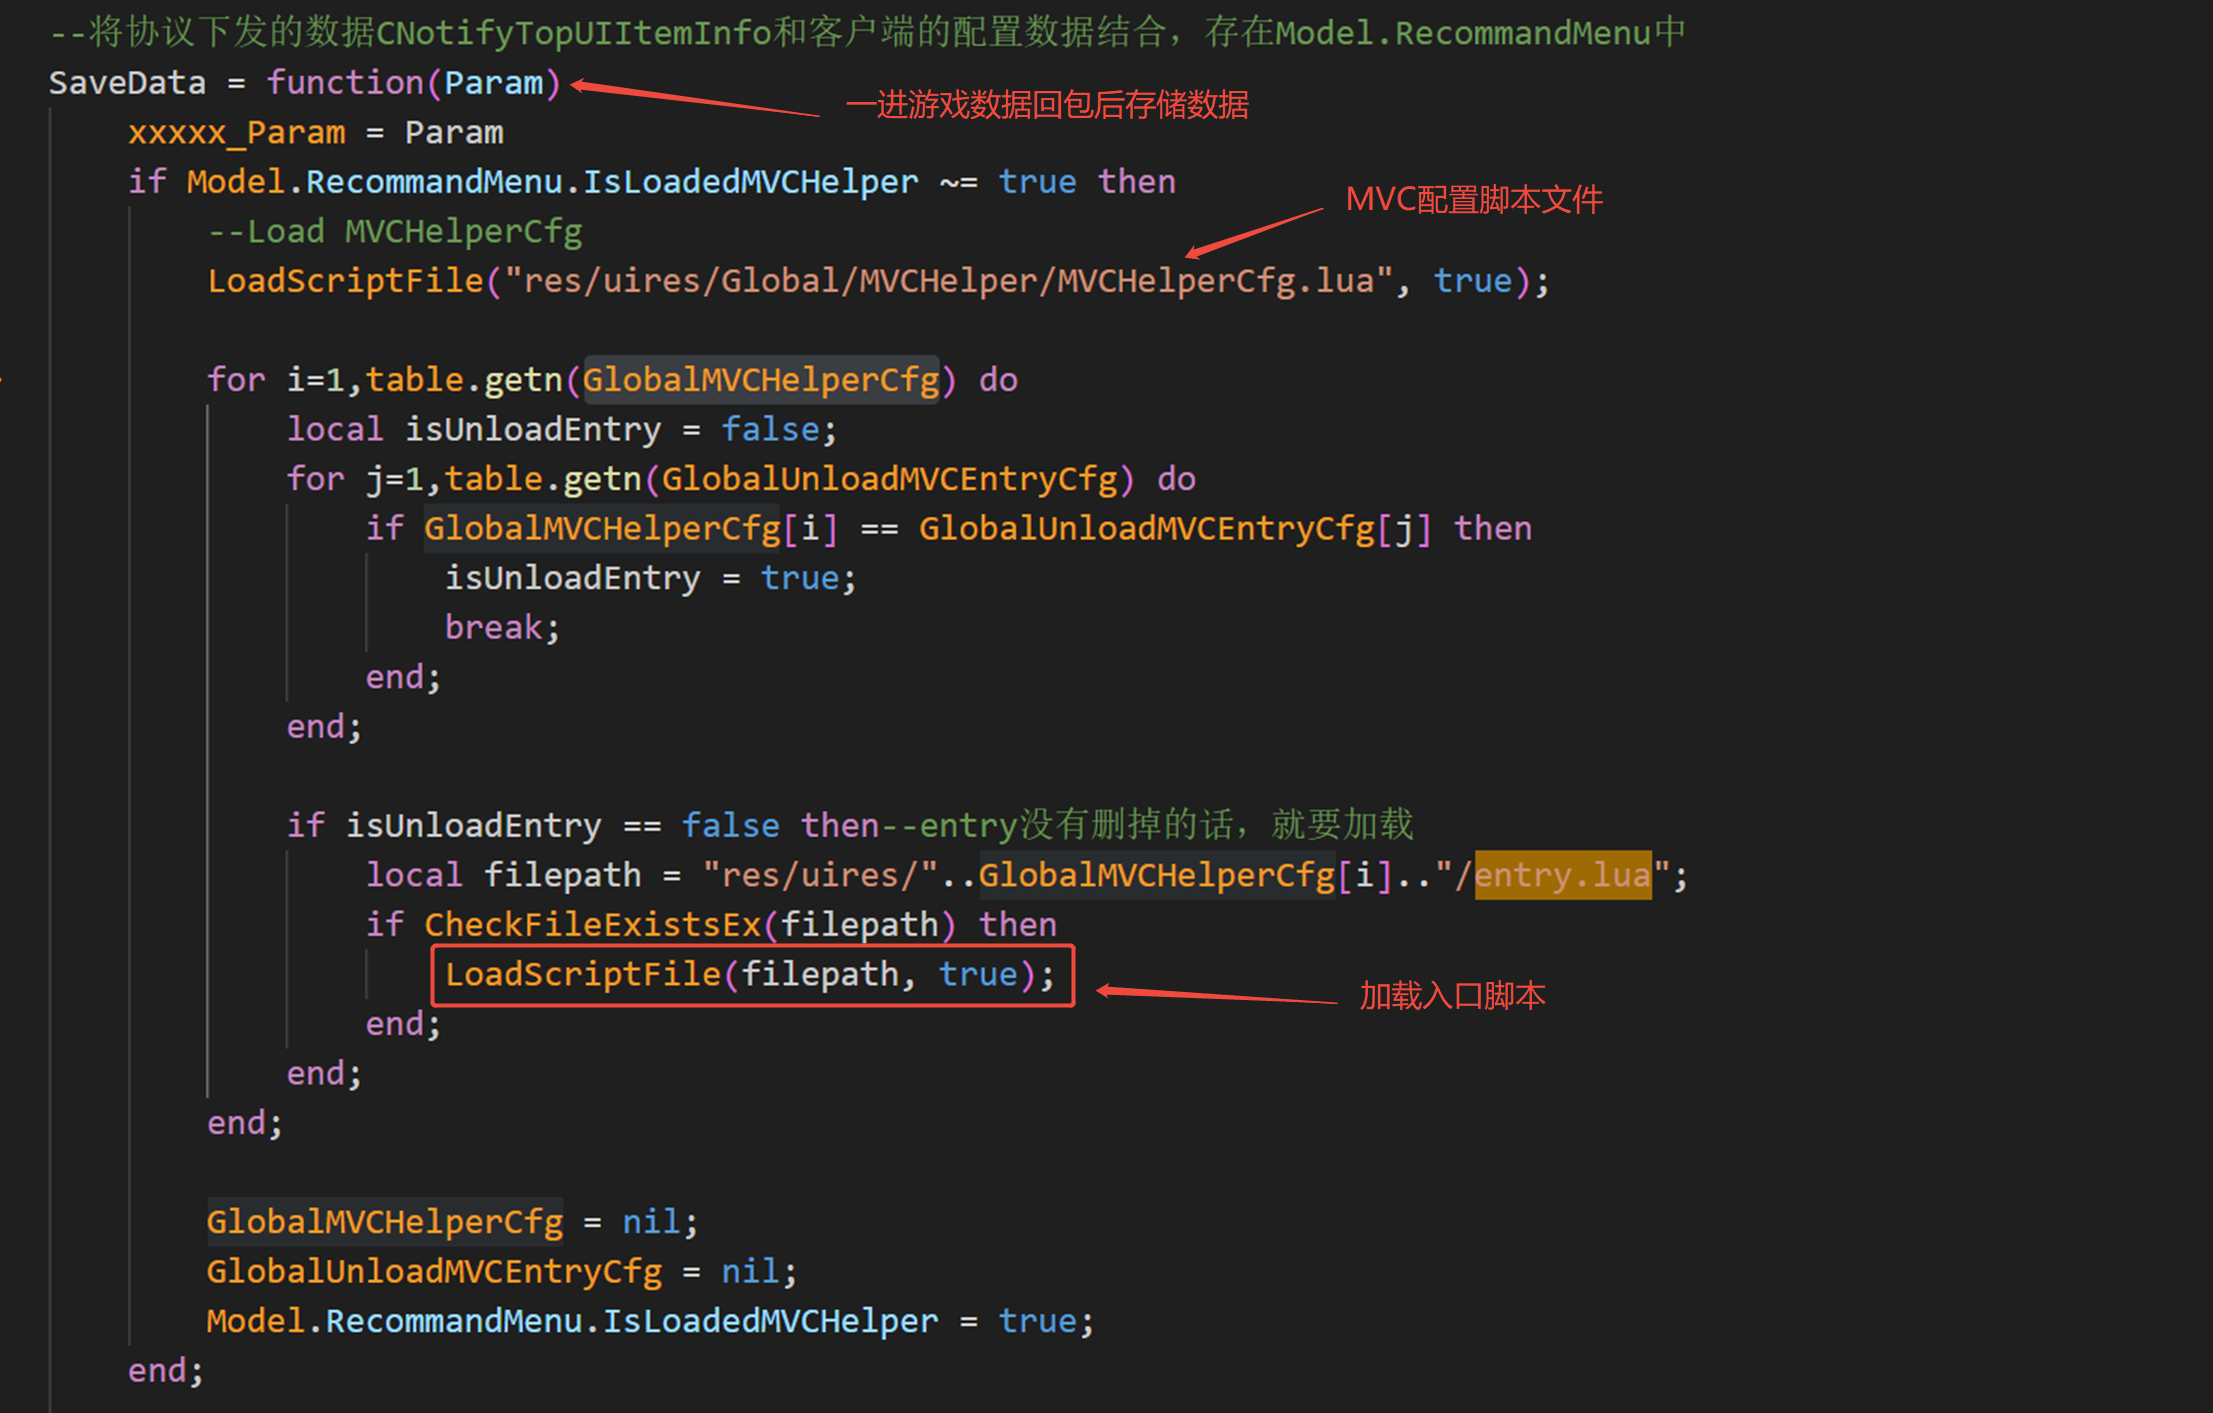The width and height of the screenshot is (2213, 1413).
Task: Click the 'isUnloadEntry = true' assignment
Action: [x=649, y=578]
